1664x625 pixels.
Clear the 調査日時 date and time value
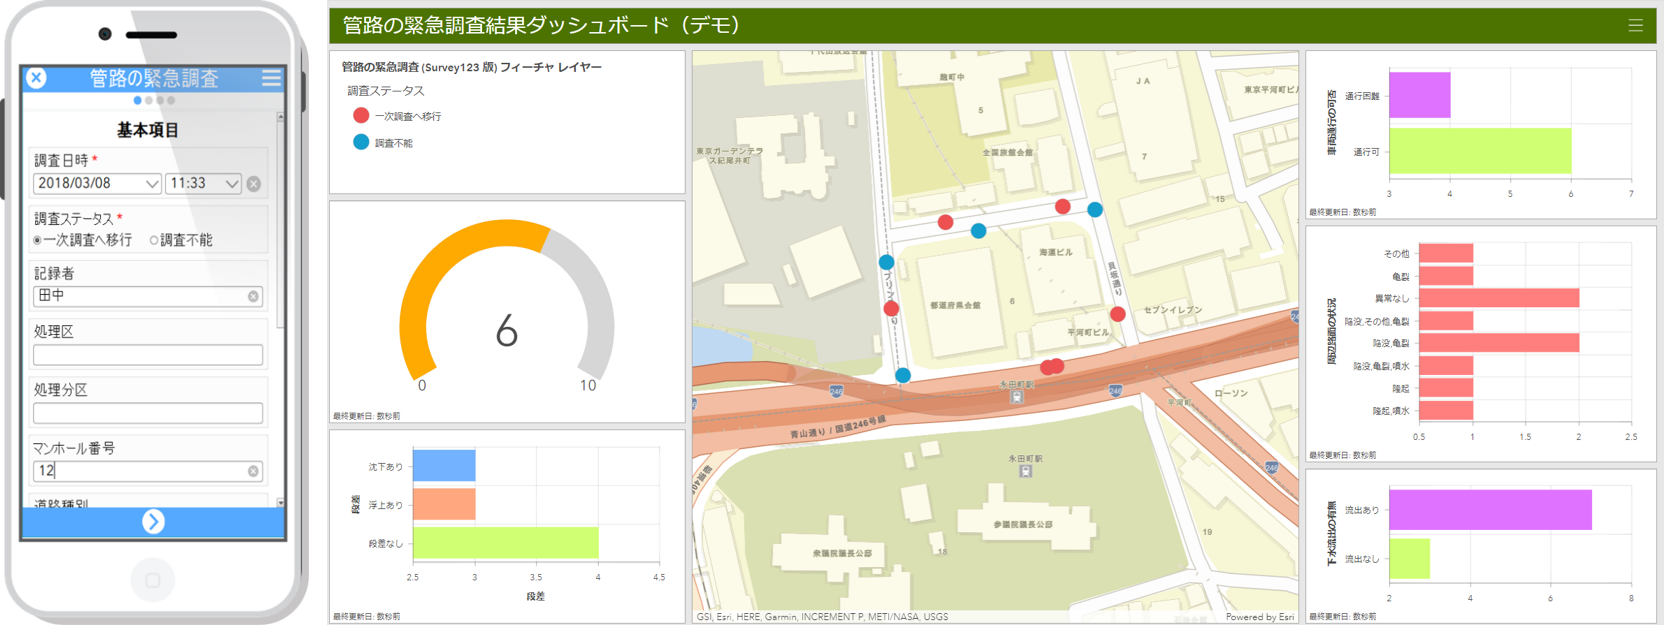tap(254, 184)
